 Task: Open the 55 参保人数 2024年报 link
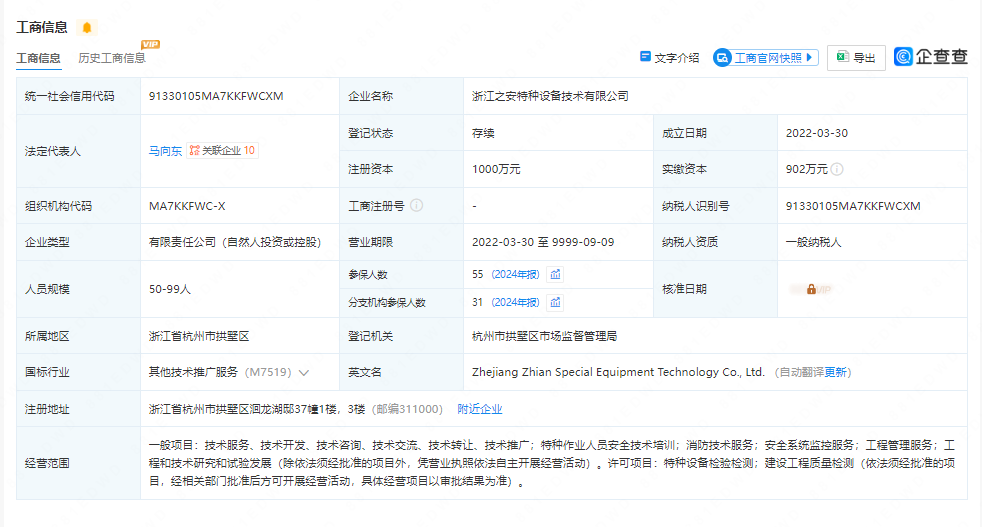[x=515, y=274]
